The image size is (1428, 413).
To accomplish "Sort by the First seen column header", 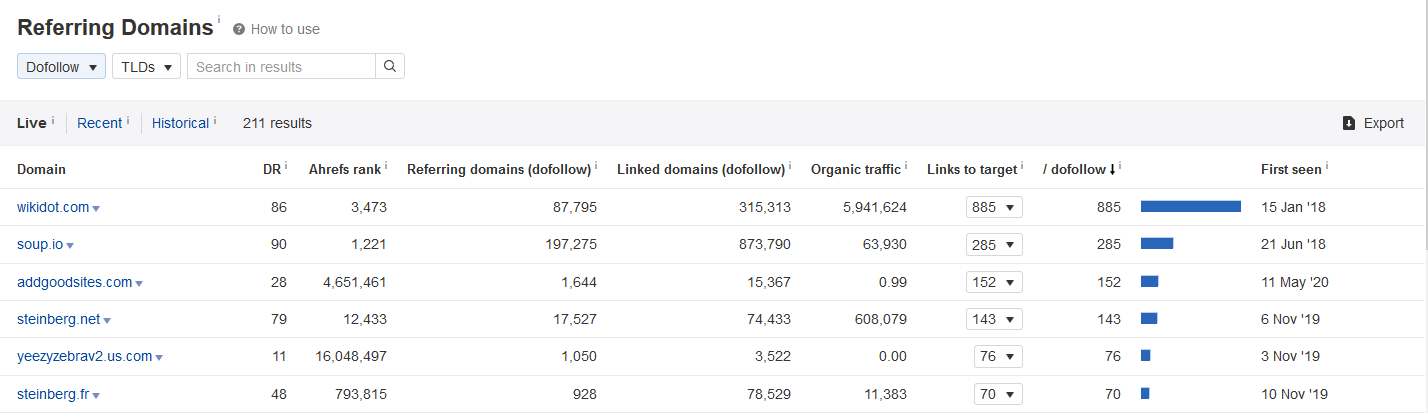I will click(1291, 169).
